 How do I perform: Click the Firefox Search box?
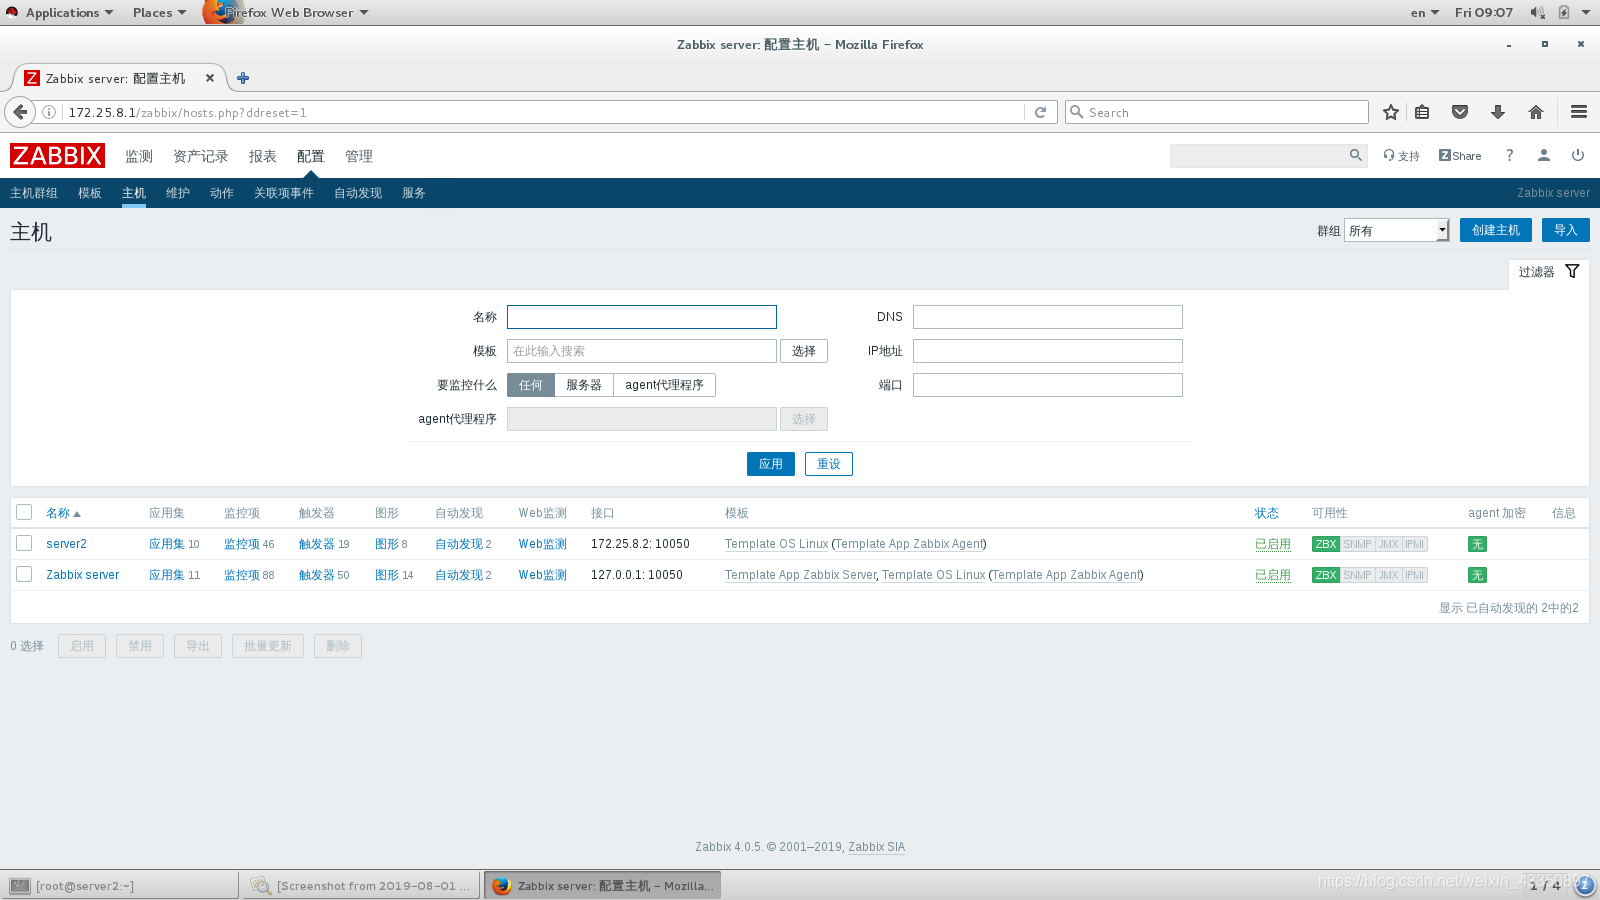(x=1217, y=112)
